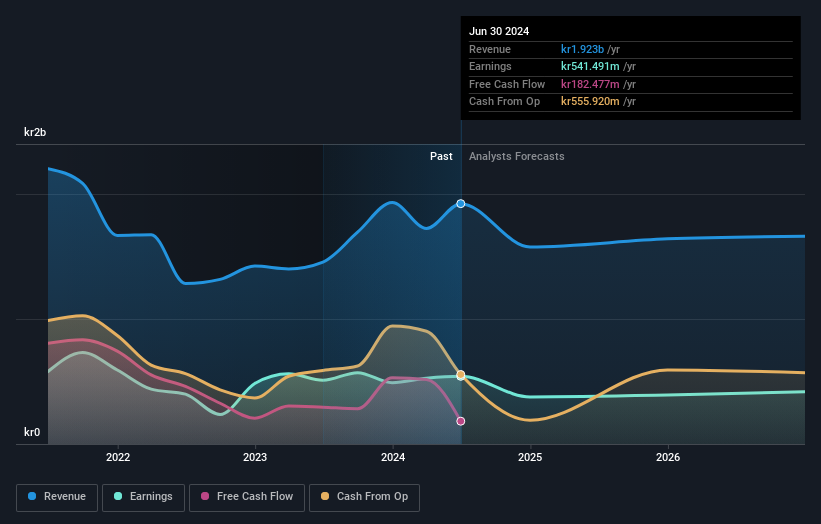The width and height of the screenshot is (821, 524).
Task: Click the kr2b y-axis label
Action: coord(35,132)
